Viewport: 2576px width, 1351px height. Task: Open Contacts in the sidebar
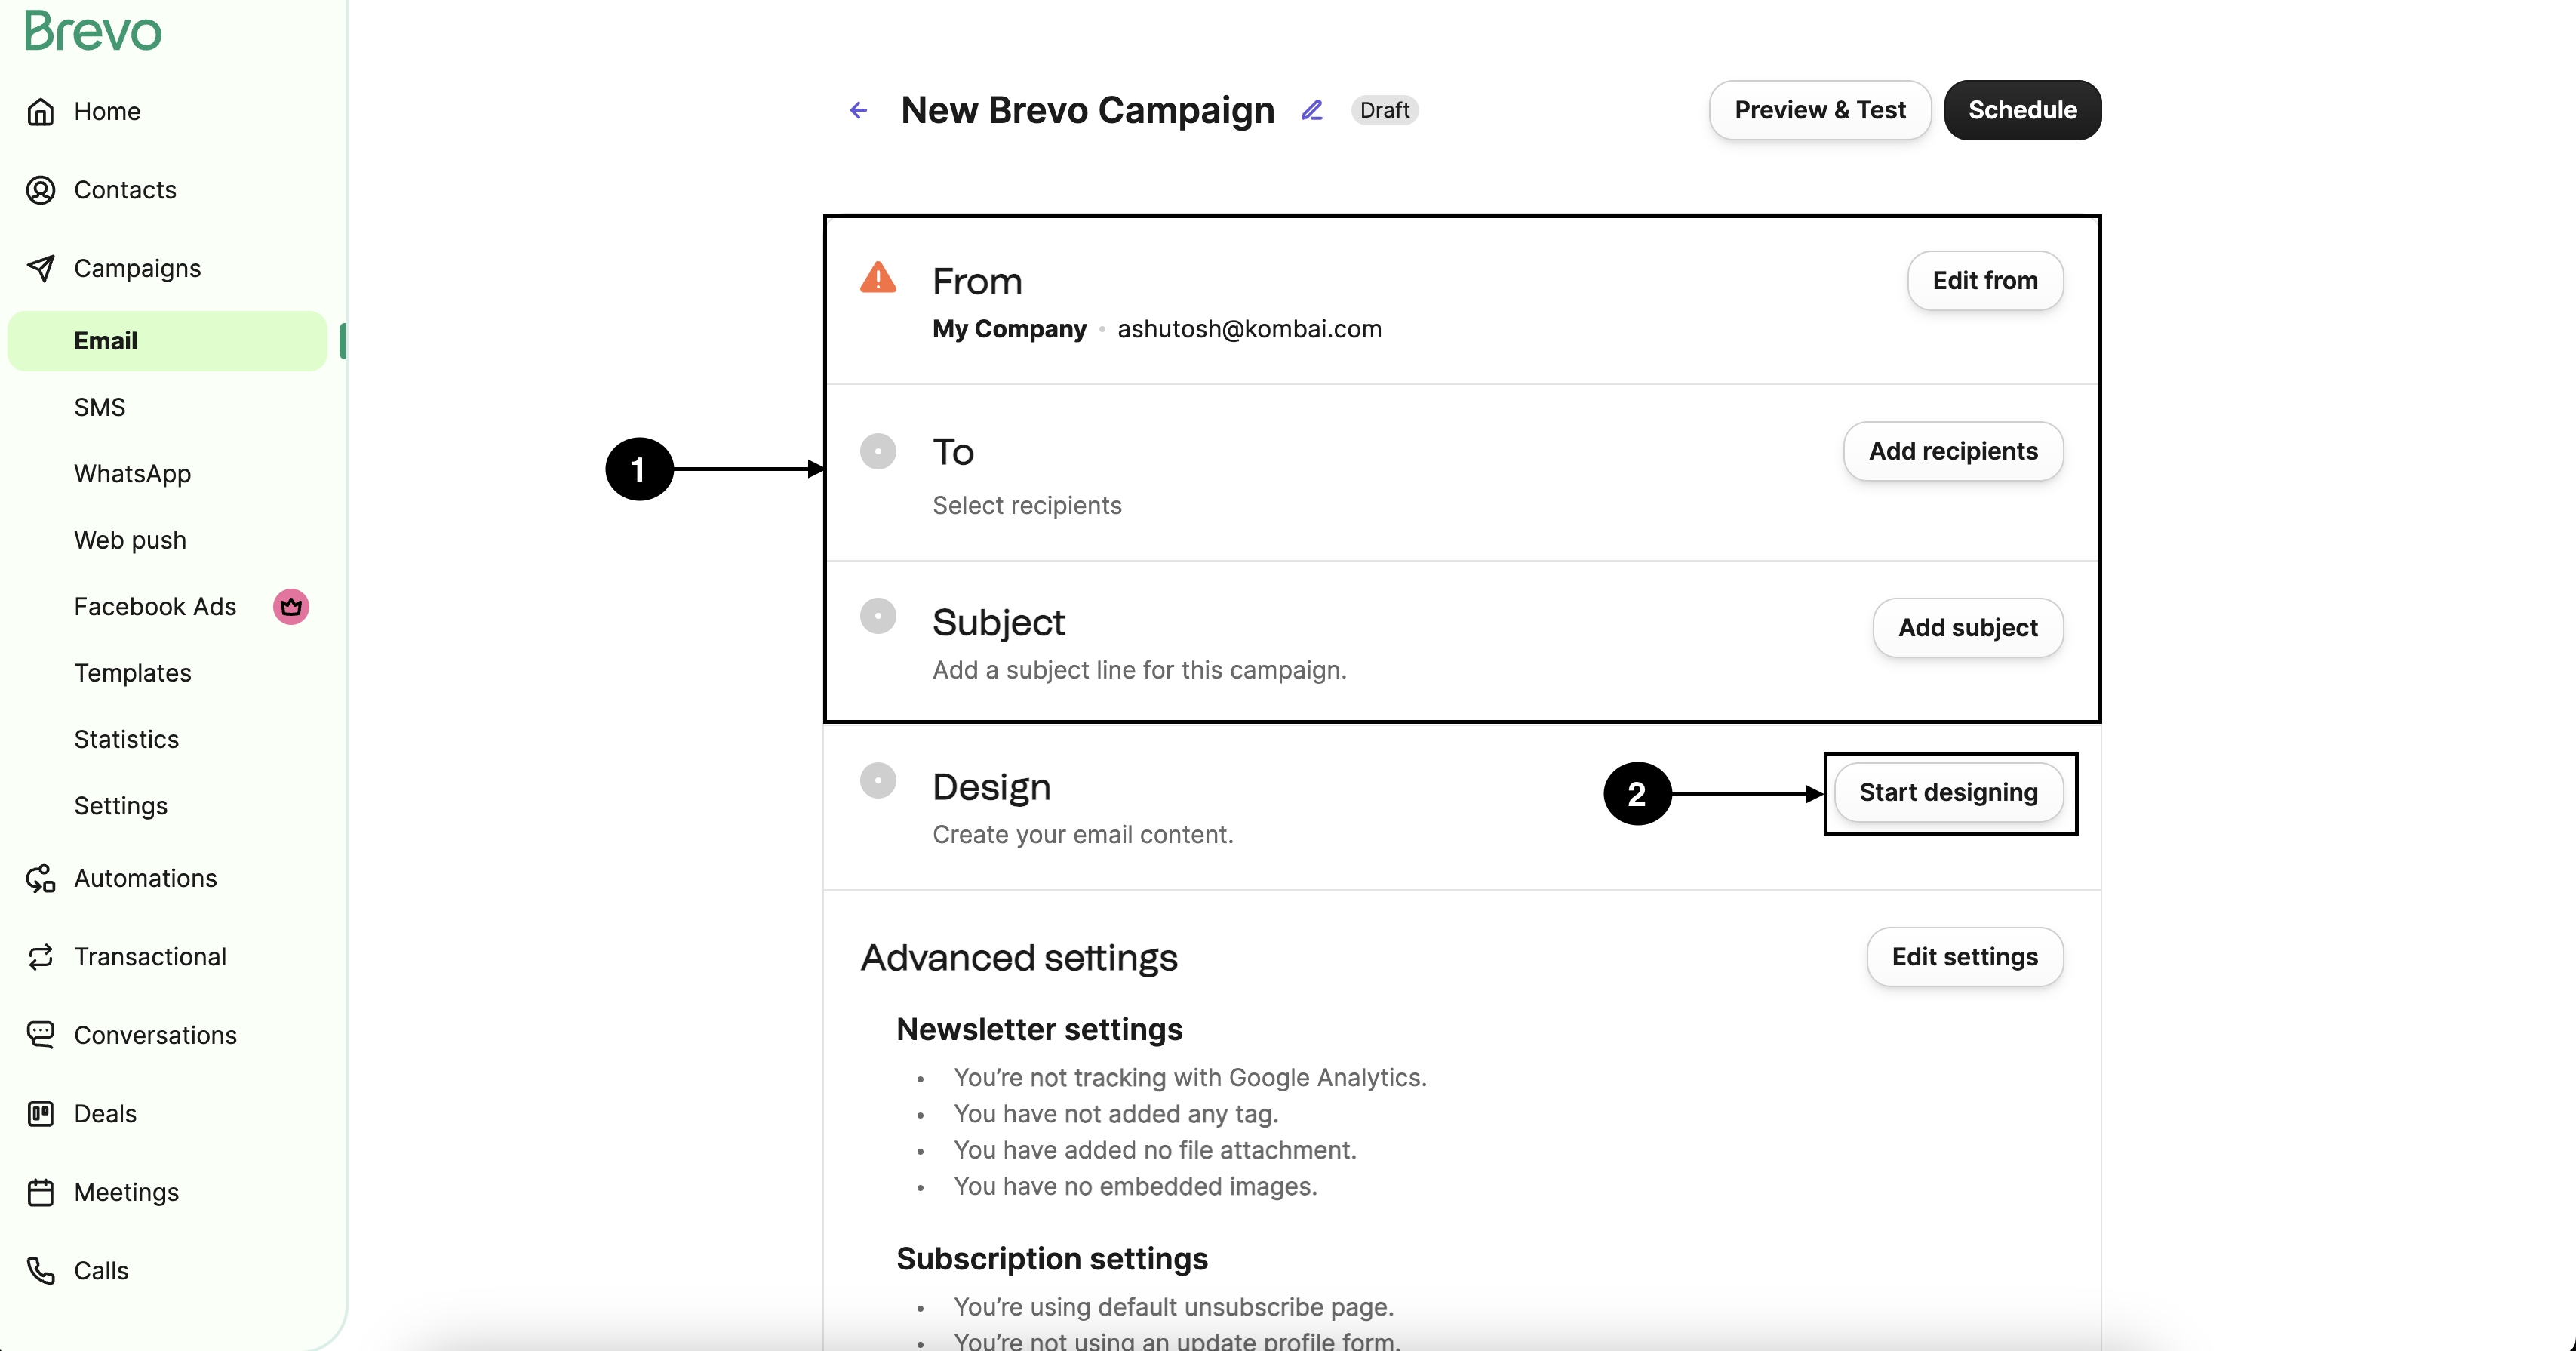(125, 190)
